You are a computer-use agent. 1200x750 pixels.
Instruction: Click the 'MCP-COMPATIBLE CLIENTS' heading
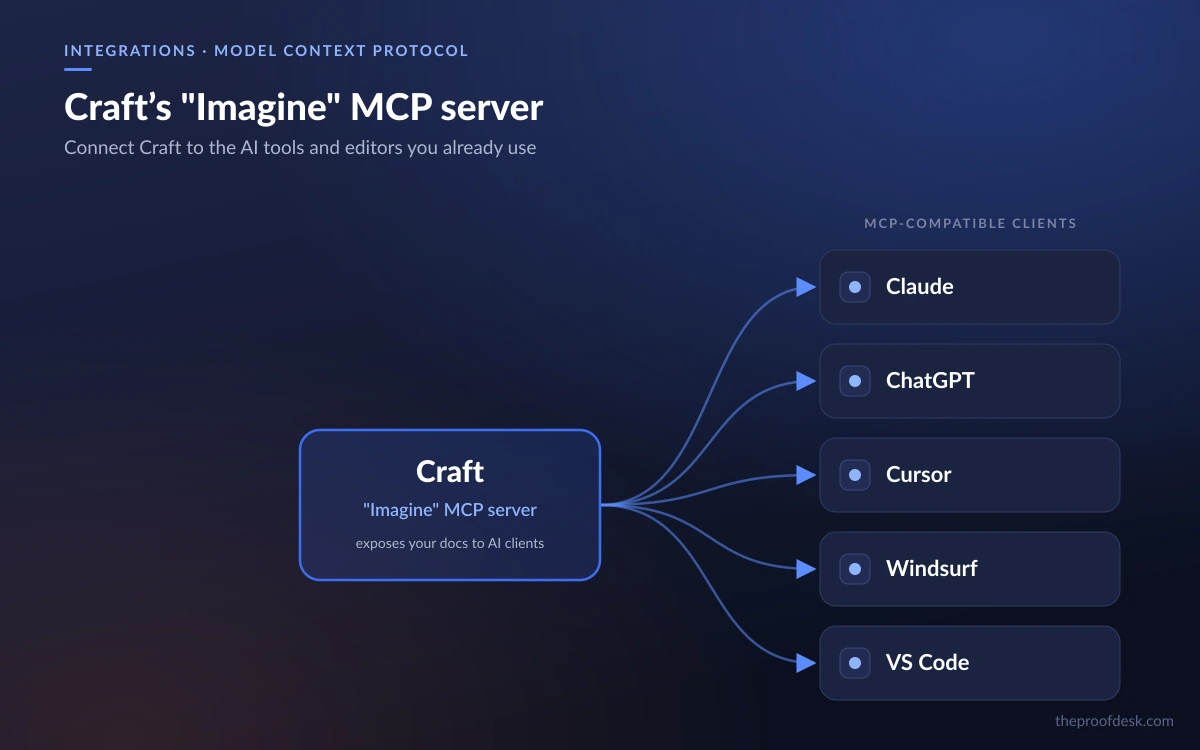coord(970,223)
